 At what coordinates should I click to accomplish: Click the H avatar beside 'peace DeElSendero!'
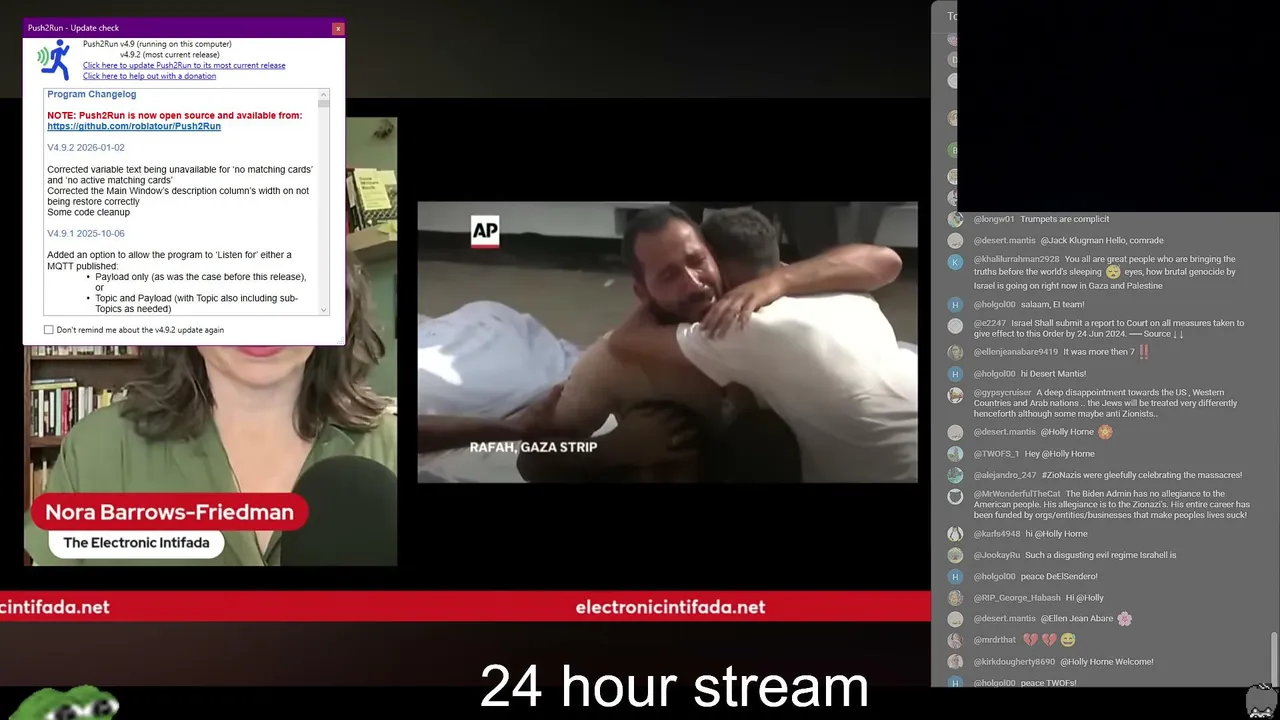[x=955, y=577]
